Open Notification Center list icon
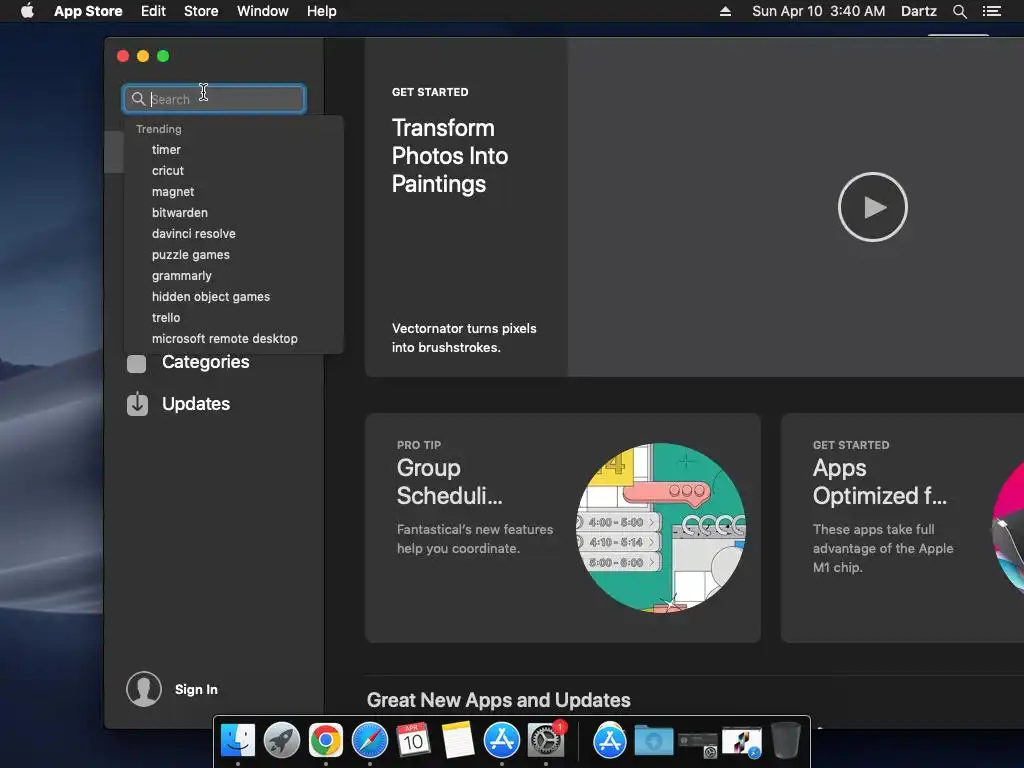This screenshot has height=768, width=1024. click(991, 11)
